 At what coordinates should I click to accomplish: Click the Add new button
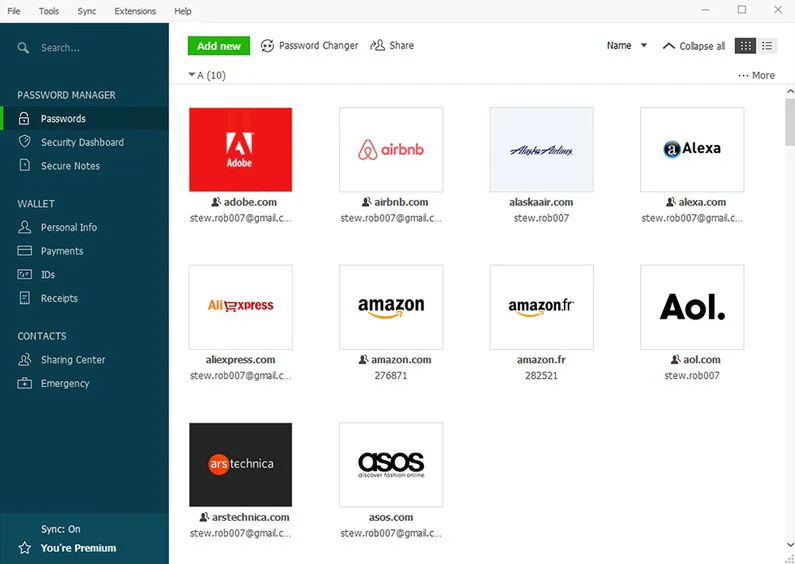point(219,46)
